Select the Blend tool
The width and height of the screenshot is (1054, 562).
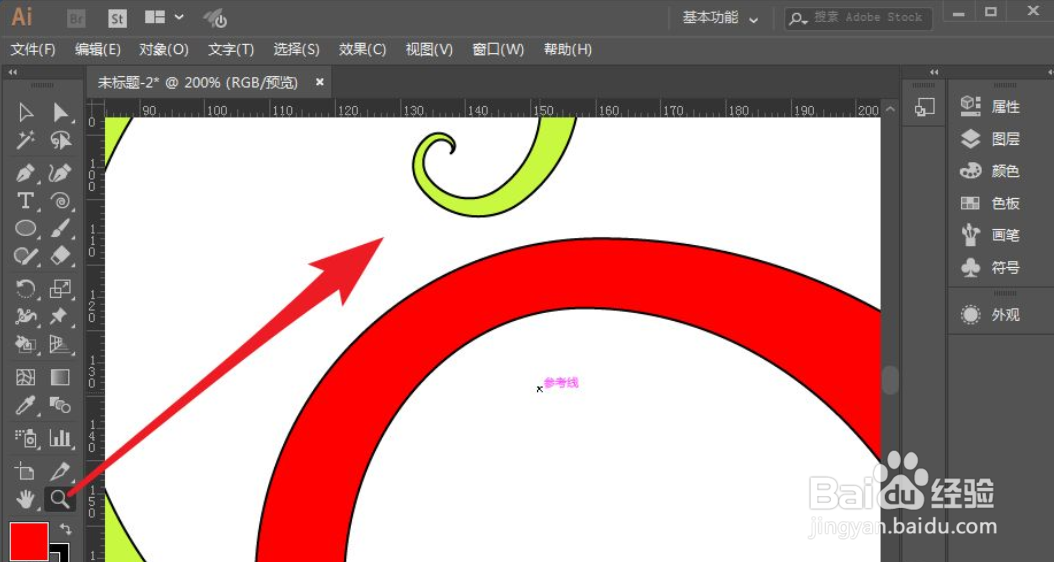coord(60,405)
